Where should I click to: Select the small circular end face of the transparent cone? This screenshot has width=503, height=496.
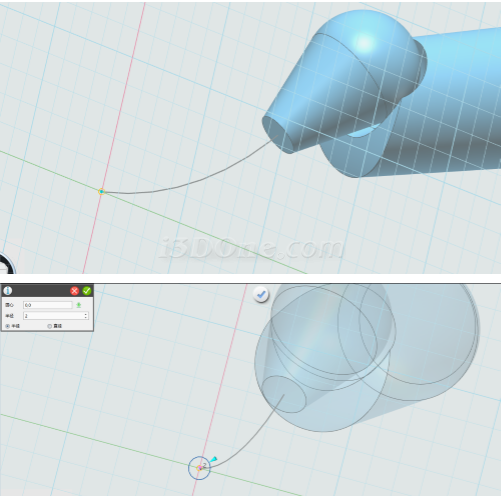coord(283,394)
